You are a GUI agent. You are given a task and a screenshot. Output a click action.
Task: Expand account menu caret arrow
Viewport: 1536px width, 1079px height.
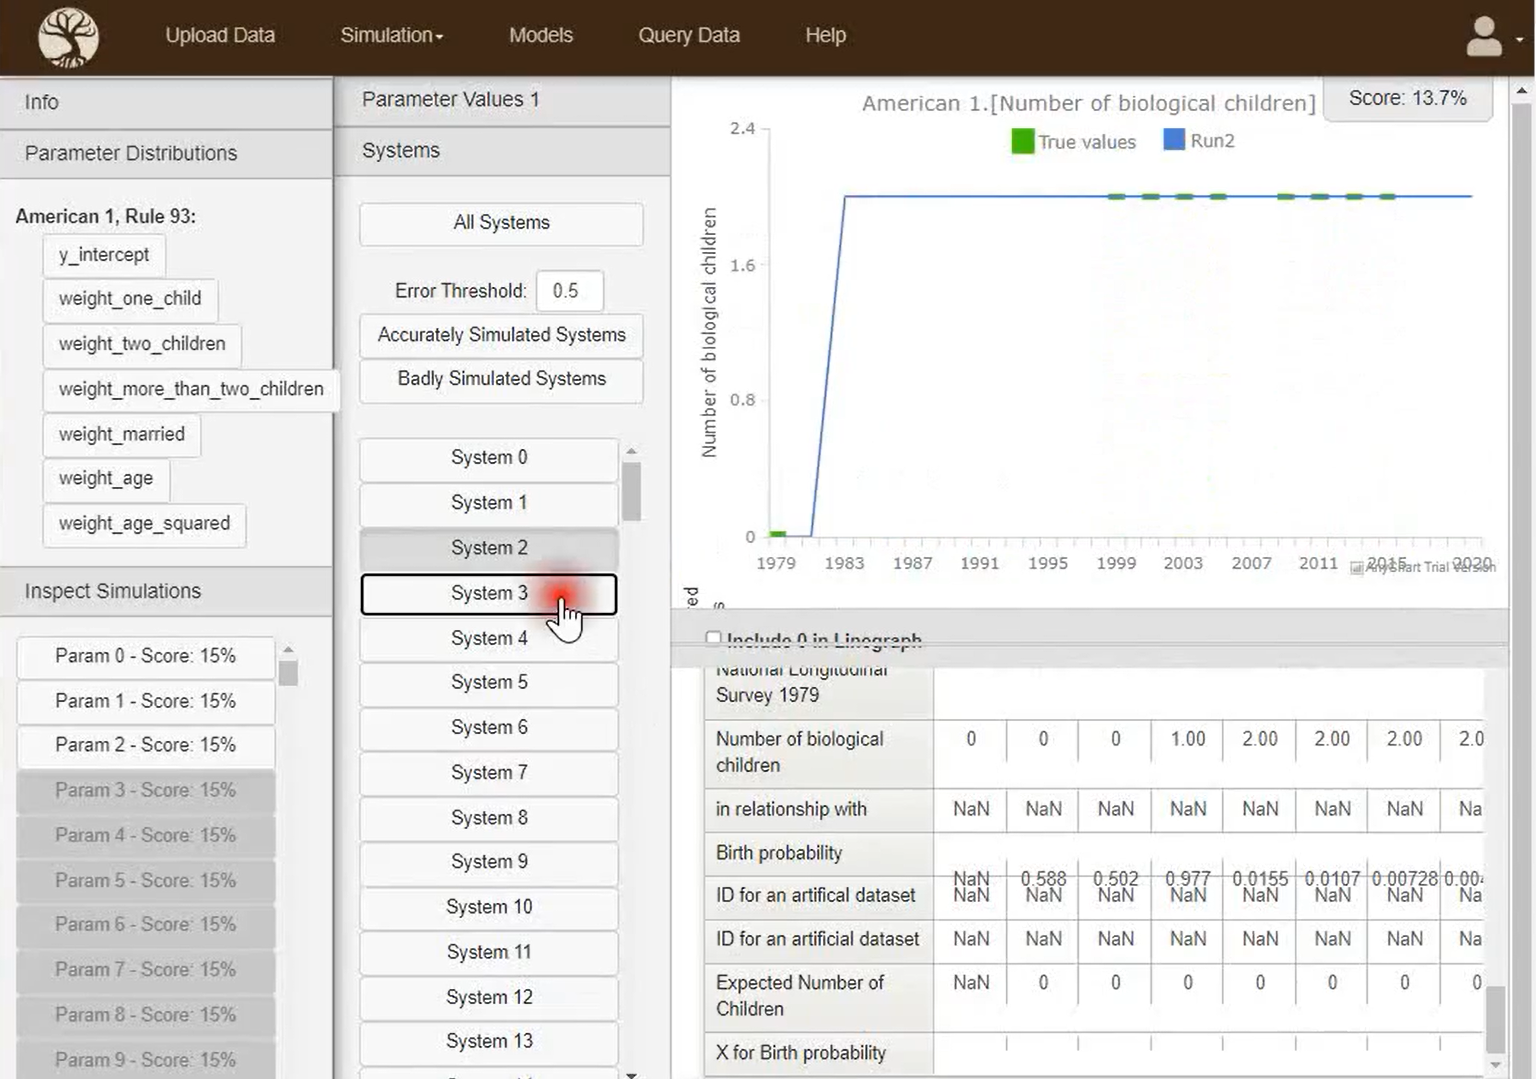click(x=1519, y=40)
